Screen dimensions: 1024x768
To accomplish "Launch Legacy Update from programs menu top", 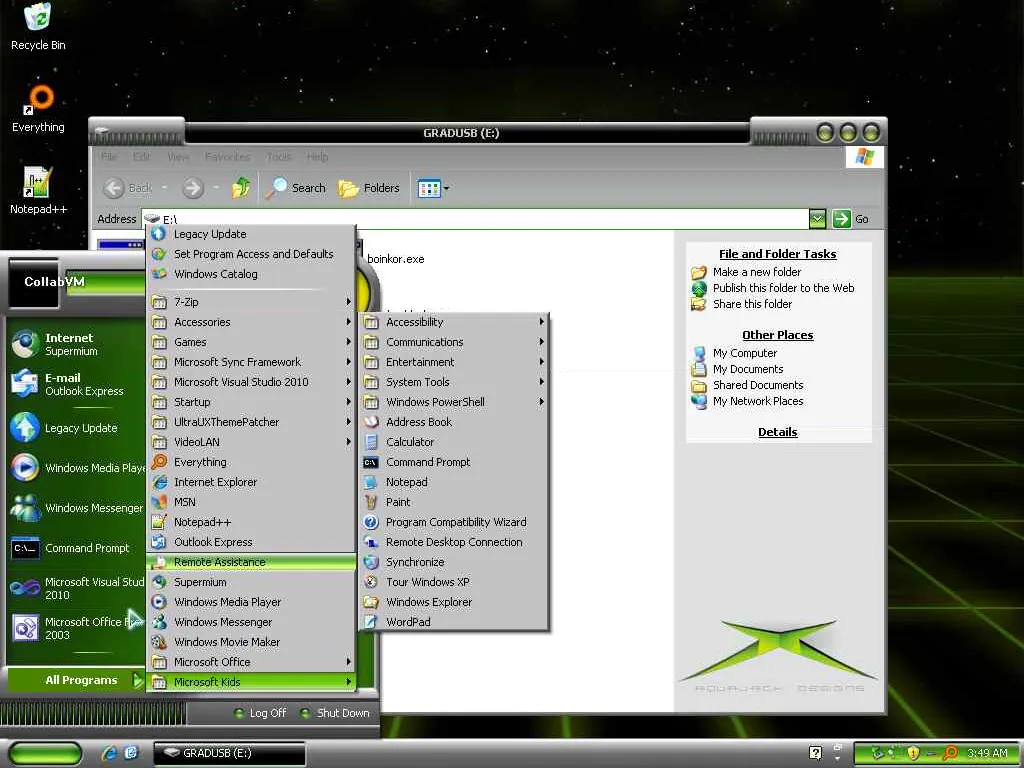I will [251, 234].
